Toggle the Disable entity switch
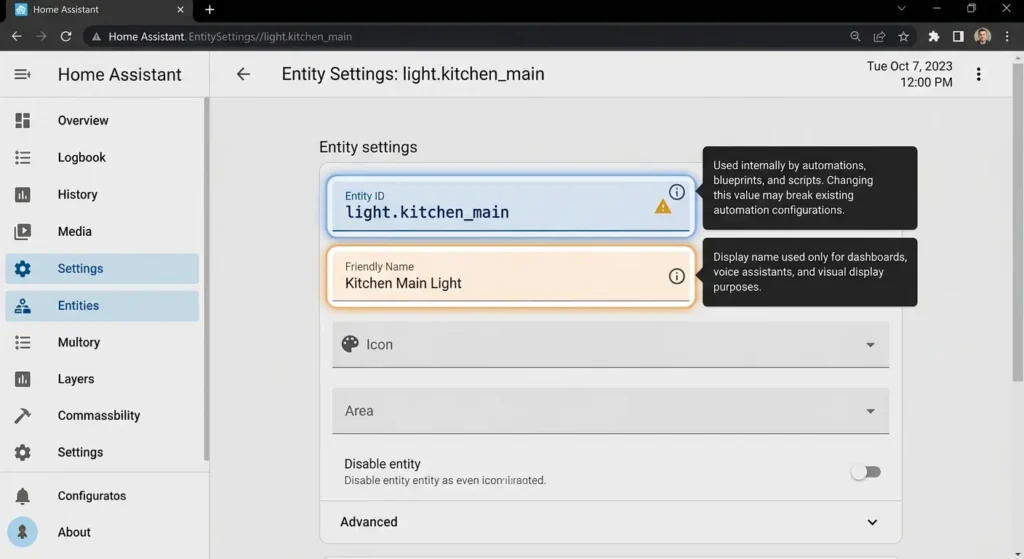1024x559 pixels. (x=866, y=471)
